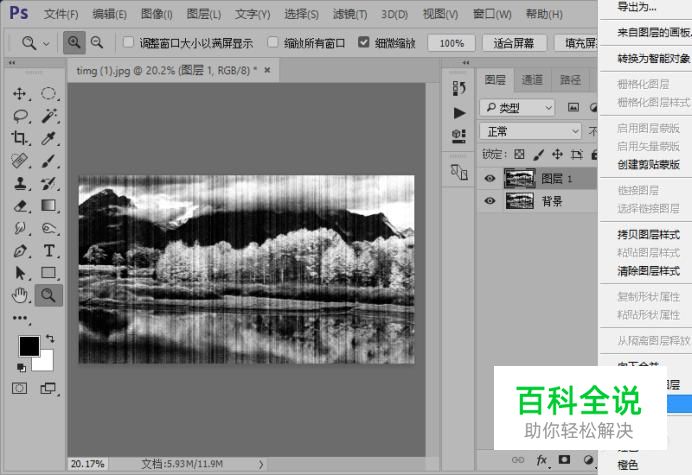Image resolution: width=692 pixels, height=475 pixels.
Task: Toggle Quick Mask mode
Action: 19,388
